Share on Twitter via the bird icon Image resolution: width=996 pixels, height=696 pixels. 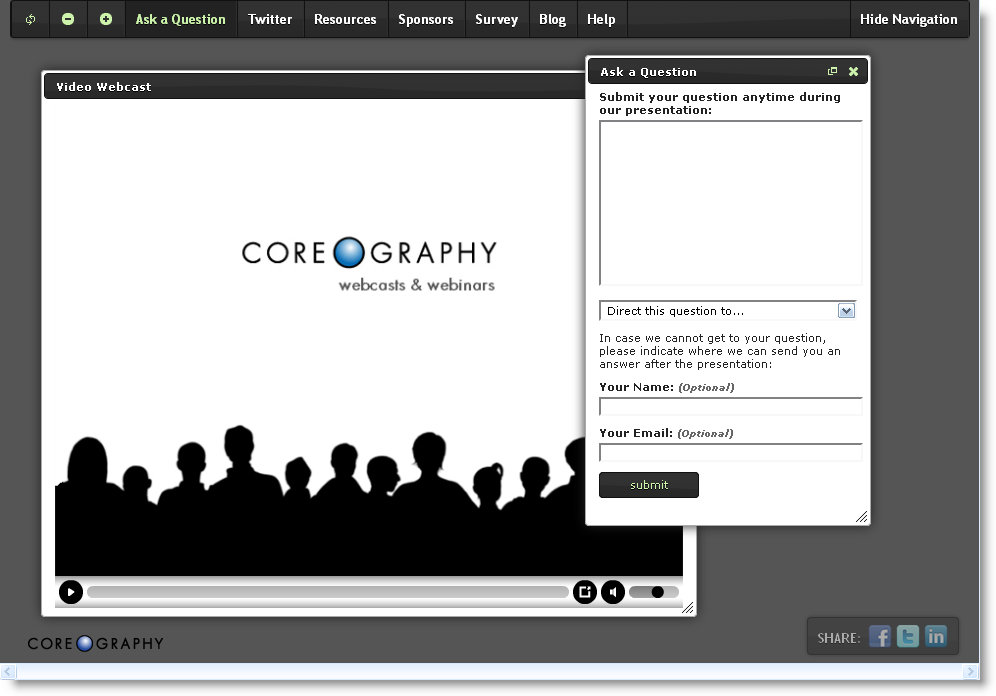[x=908, y=636]
